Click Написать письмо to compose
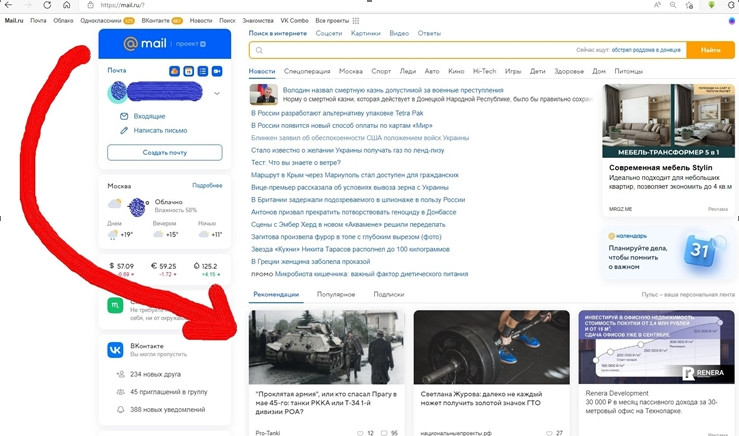 pos(158,130)
